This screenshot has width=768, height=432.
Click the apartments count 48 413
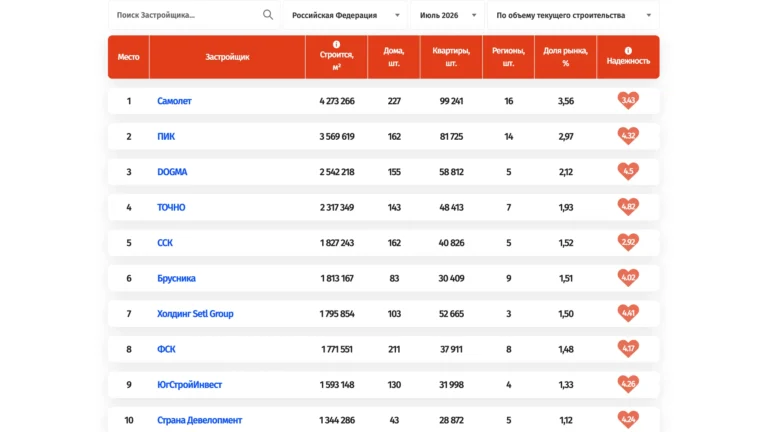tap(451, 207)
